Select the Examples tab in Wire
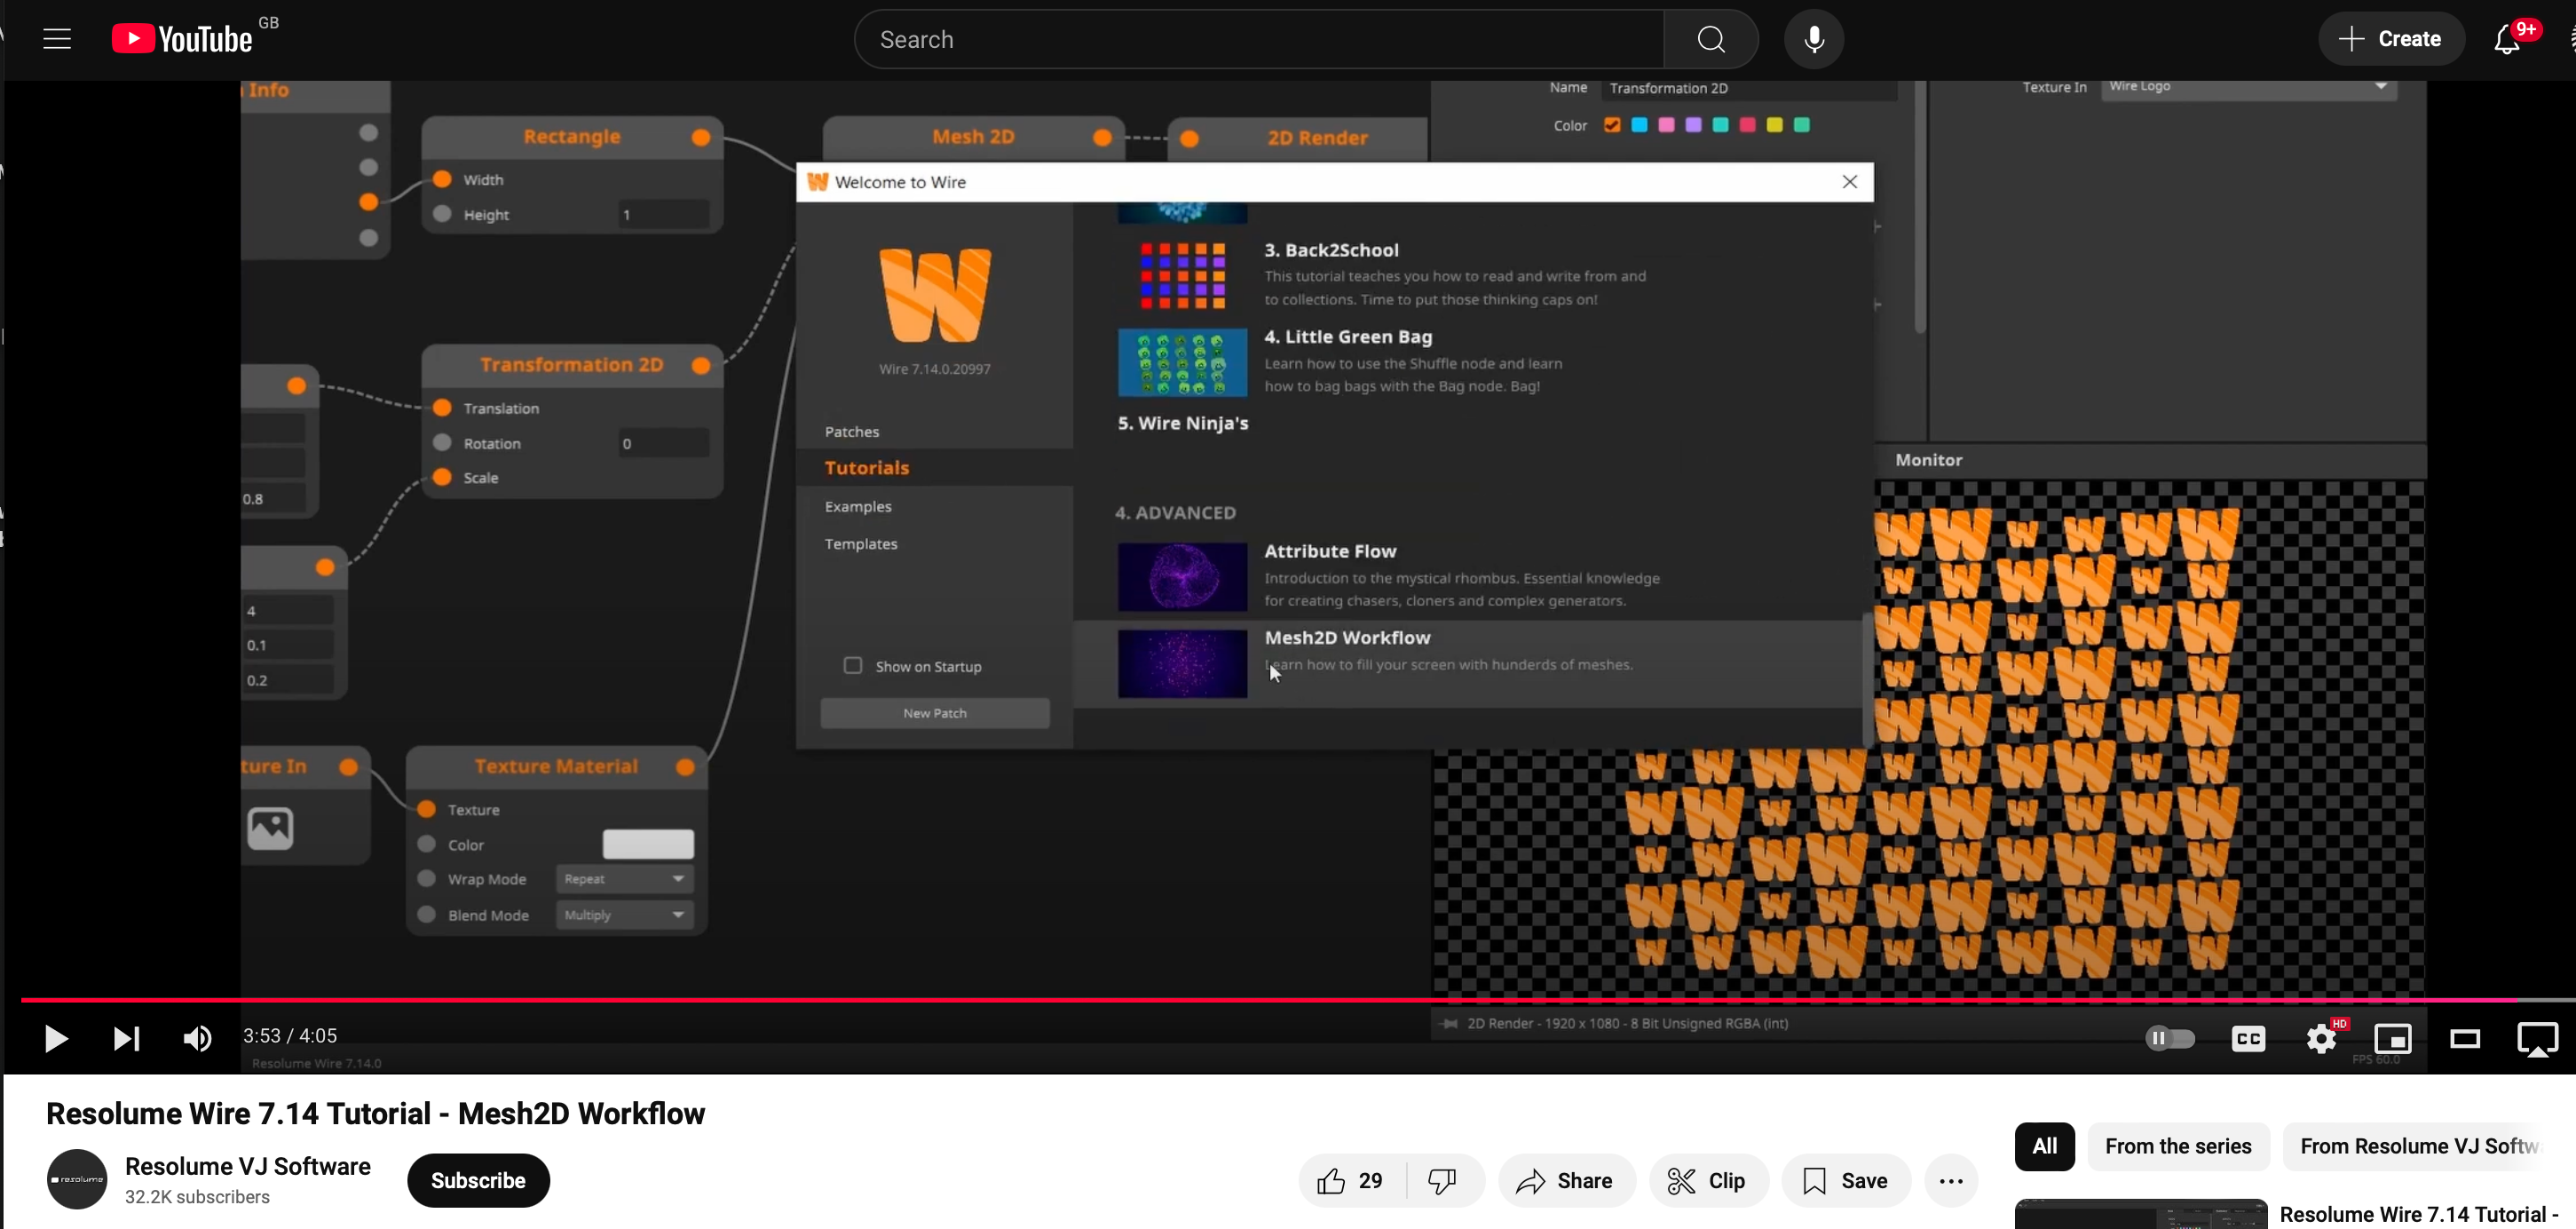Image resolution: width=2576 pixels, height=1229 pixels. pyautogui.click(x=858, y=507)
